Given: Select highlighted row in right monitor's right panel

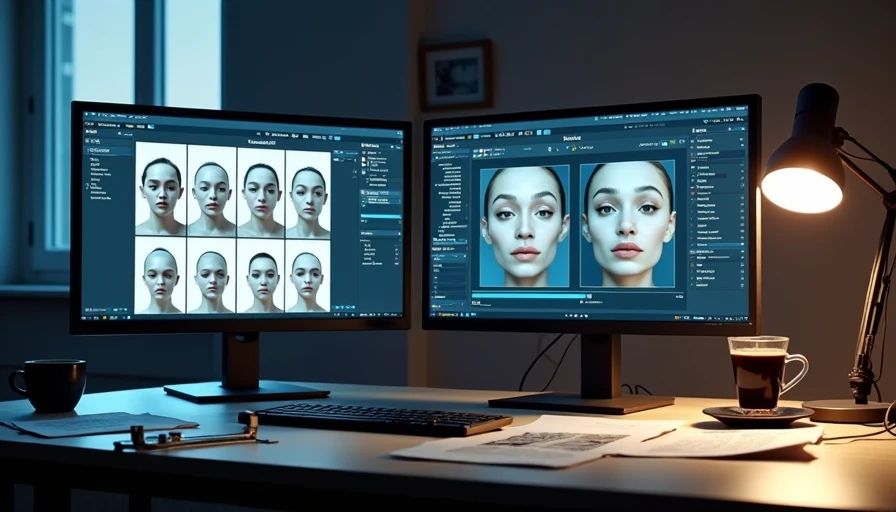Looking at the screenshot, I should coord(719,245).
